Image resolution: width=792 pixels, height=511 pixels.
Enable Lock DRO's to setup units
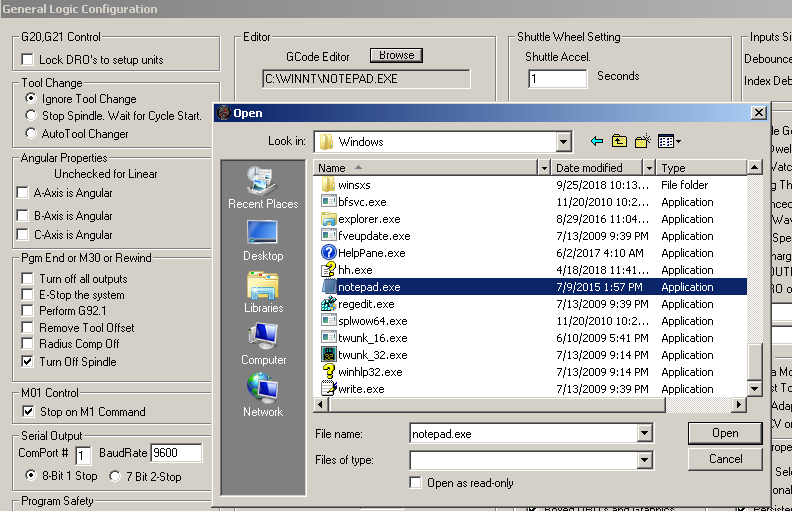click(x=27, y=60)
